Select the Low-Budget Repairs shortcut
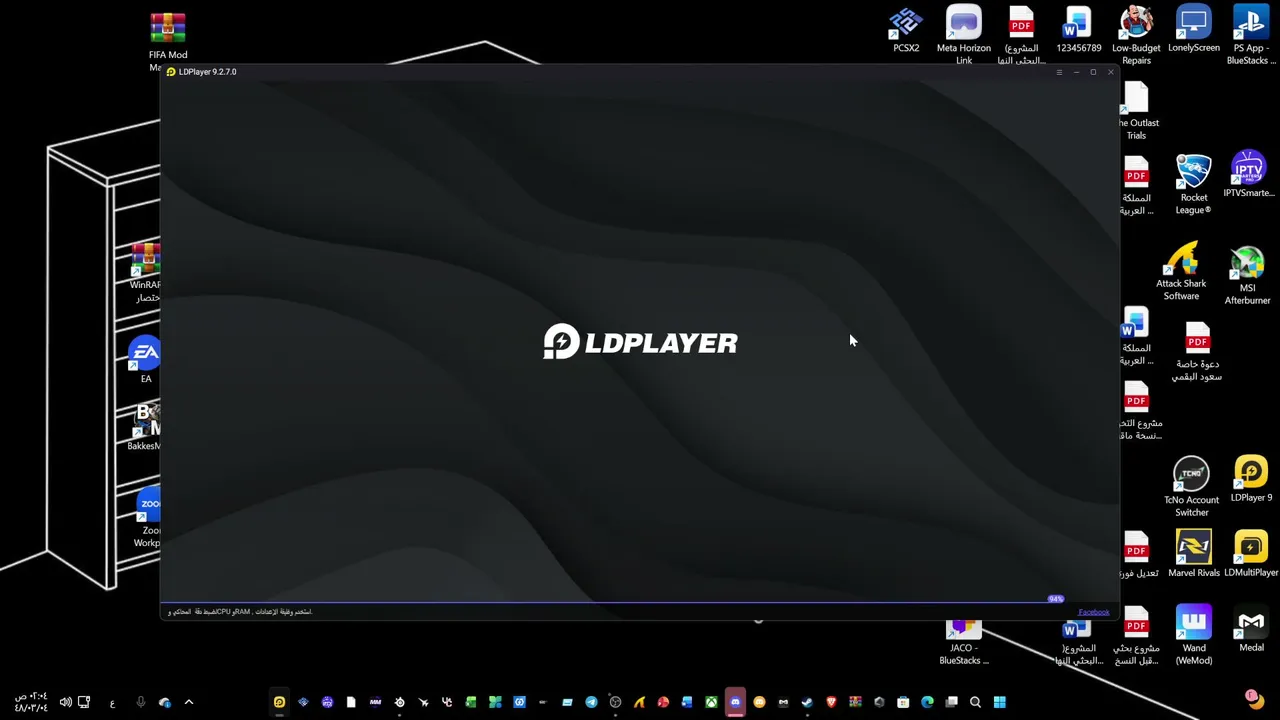The width and height of the screenshot is (1280, 720). 1136,36
